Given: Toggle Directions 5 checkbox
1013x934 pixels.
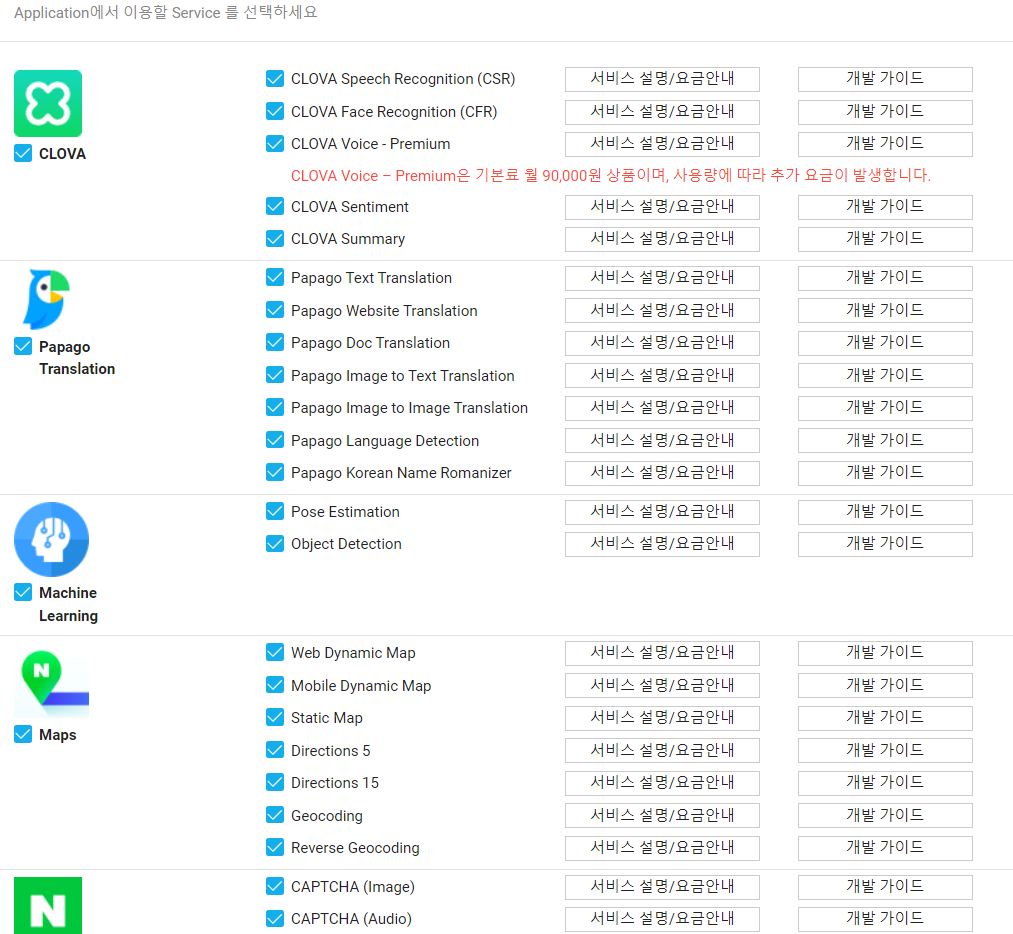Looking at the screenshot, I should tap(275, 750).
